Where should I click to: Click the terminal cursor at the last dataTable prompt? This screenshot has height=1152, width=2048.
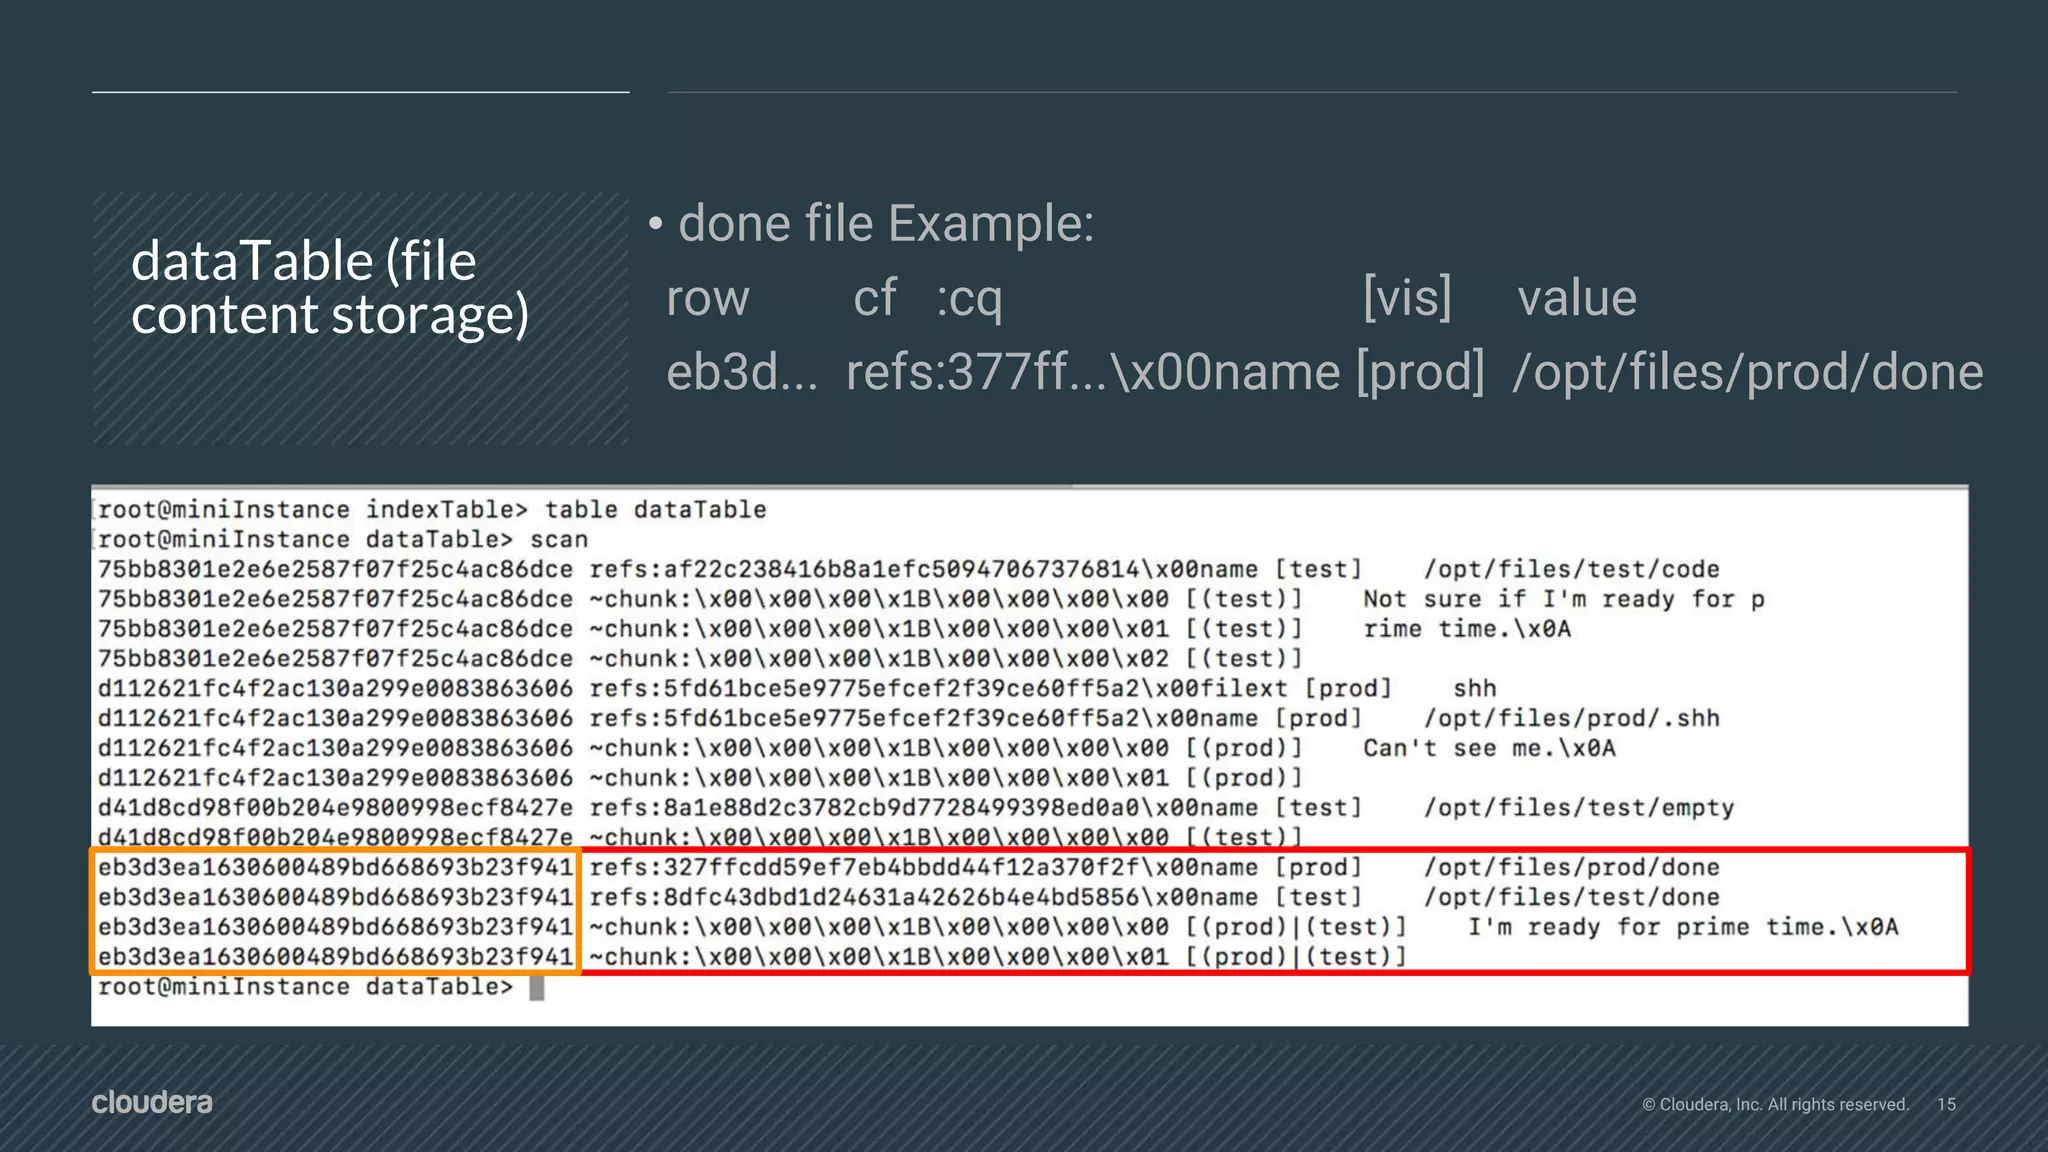pos(537,988)
